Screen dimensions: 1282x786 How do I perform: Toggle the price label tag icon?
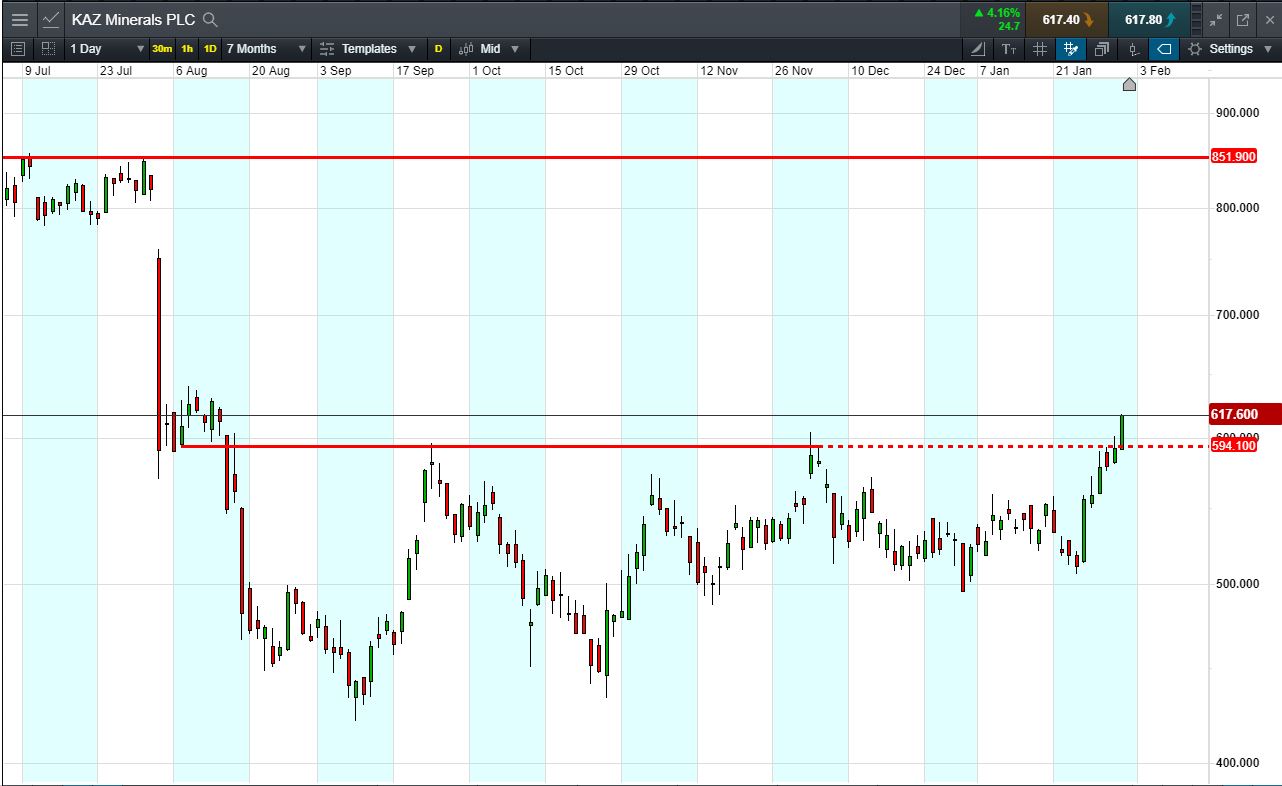tap(1164, 48)
